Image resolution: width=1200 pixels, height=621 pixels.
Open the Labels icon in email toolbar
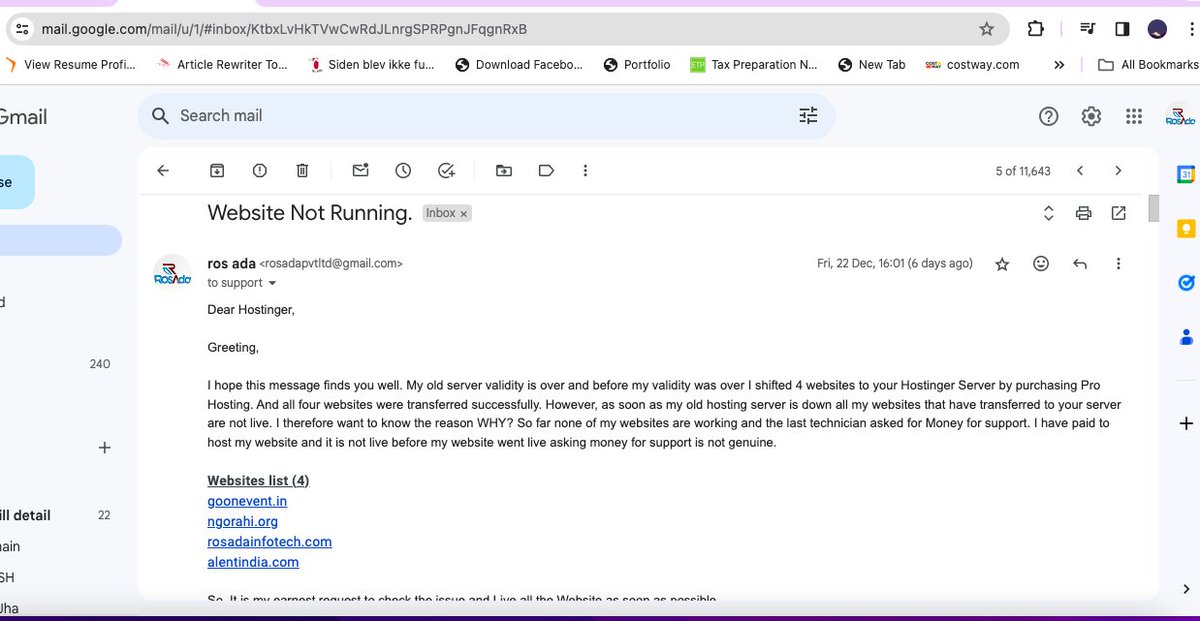[546, 171]
